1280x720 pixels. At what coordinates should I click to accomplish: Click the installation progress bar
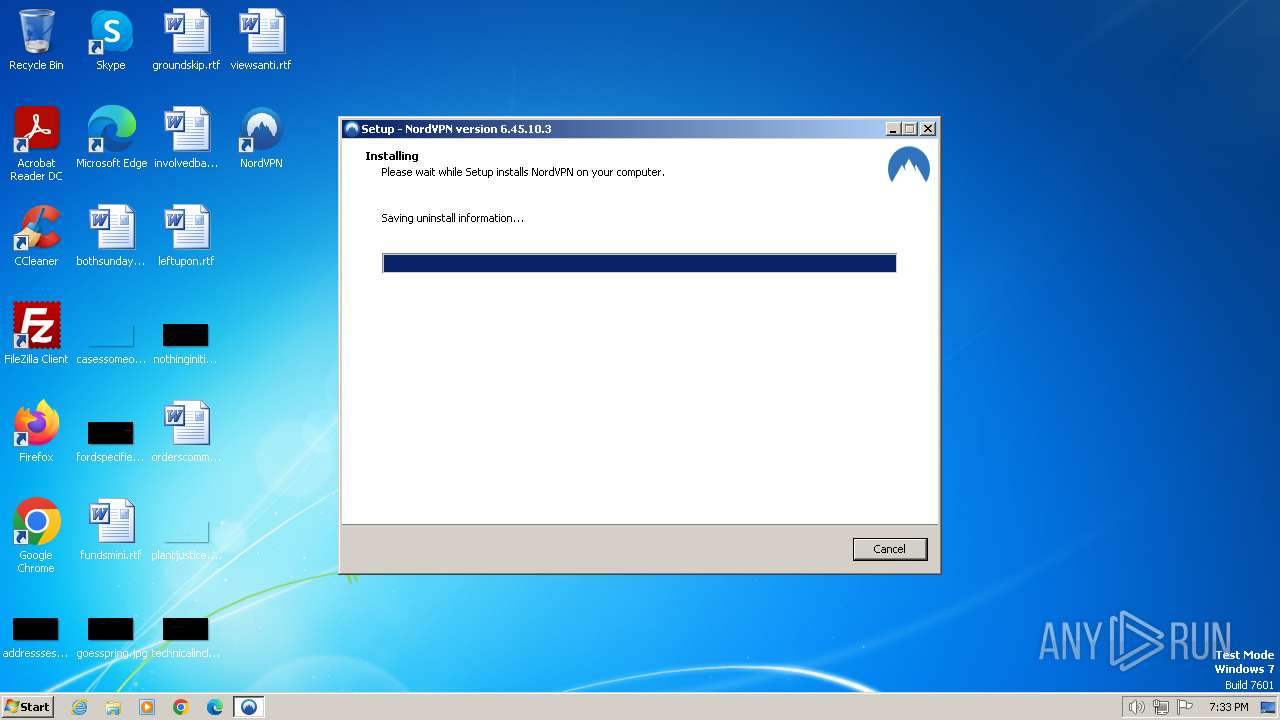pos(639,263)
